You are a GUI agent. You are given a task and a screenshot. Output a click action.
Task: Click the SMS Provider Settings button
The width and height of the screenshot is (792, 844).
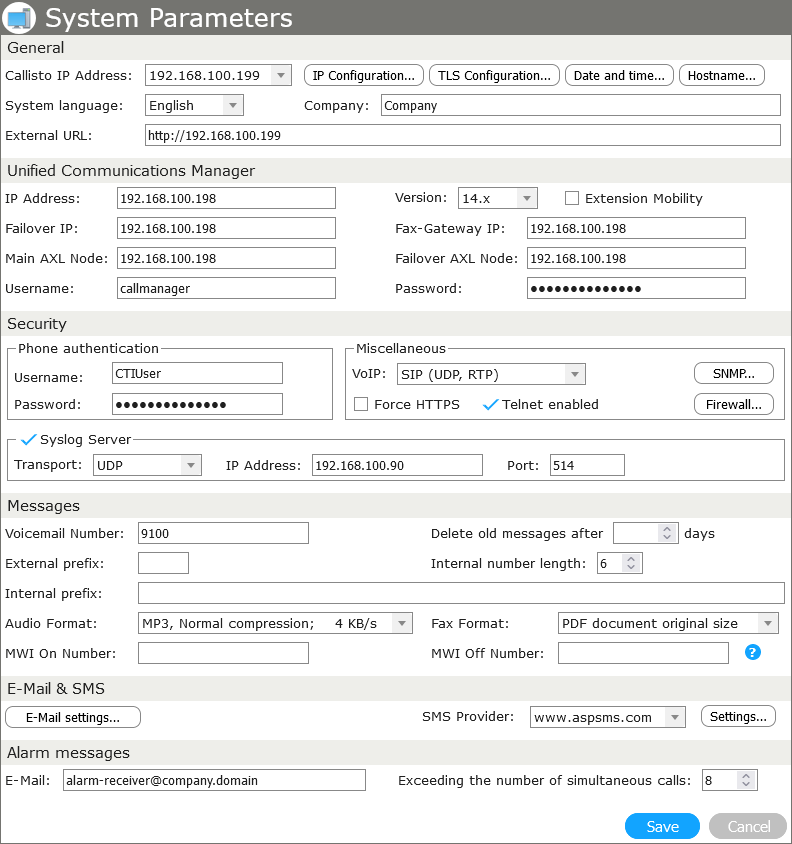point(738,716)
